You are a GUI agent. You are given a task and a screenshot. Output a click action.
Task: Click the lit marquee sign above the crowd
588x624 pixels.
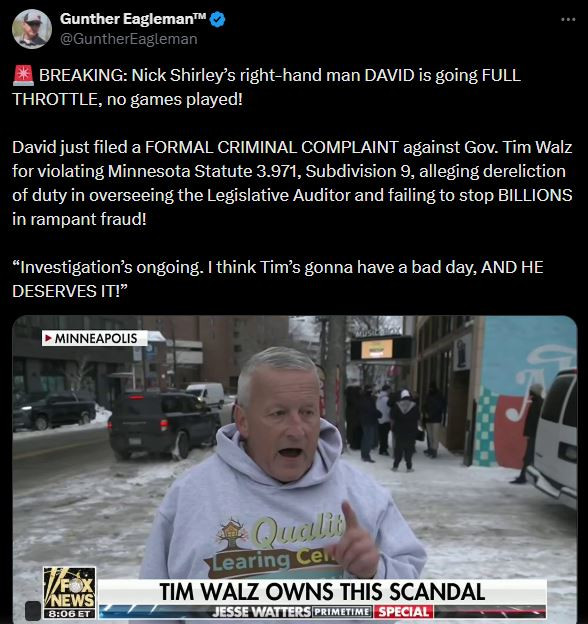click(377, 349)
